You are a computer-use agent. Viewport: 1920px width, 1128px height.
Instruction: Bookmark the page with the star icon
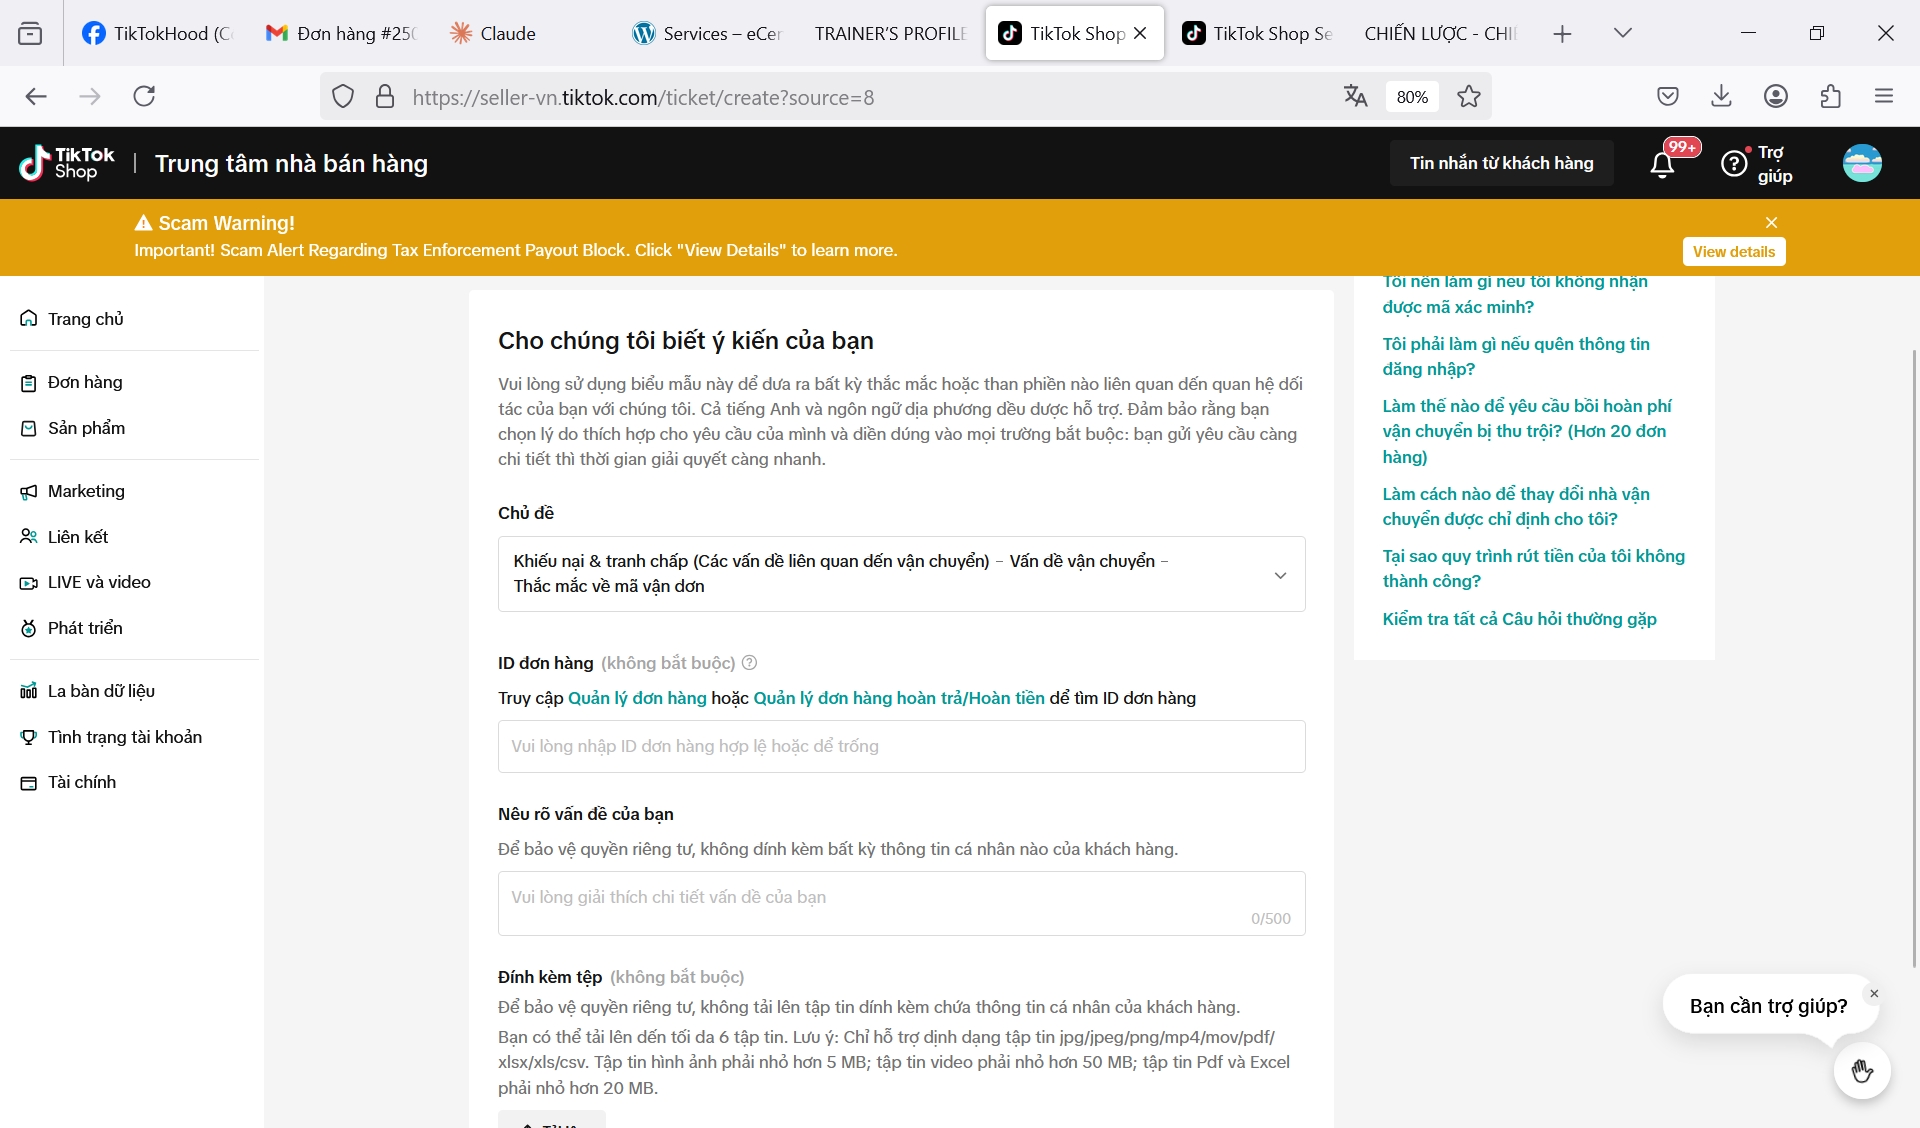(x=1468, y=97)
